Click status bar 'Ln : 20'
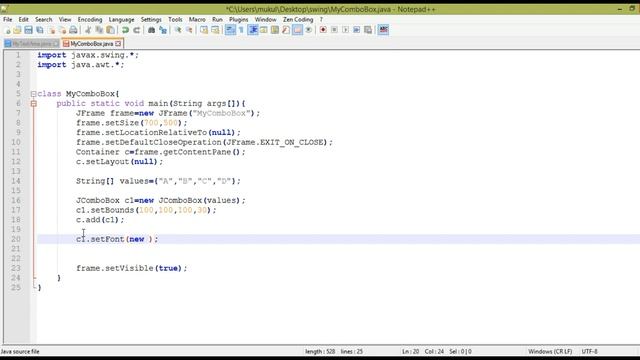This screenshot has width=640, height=360. click(411, 351)
